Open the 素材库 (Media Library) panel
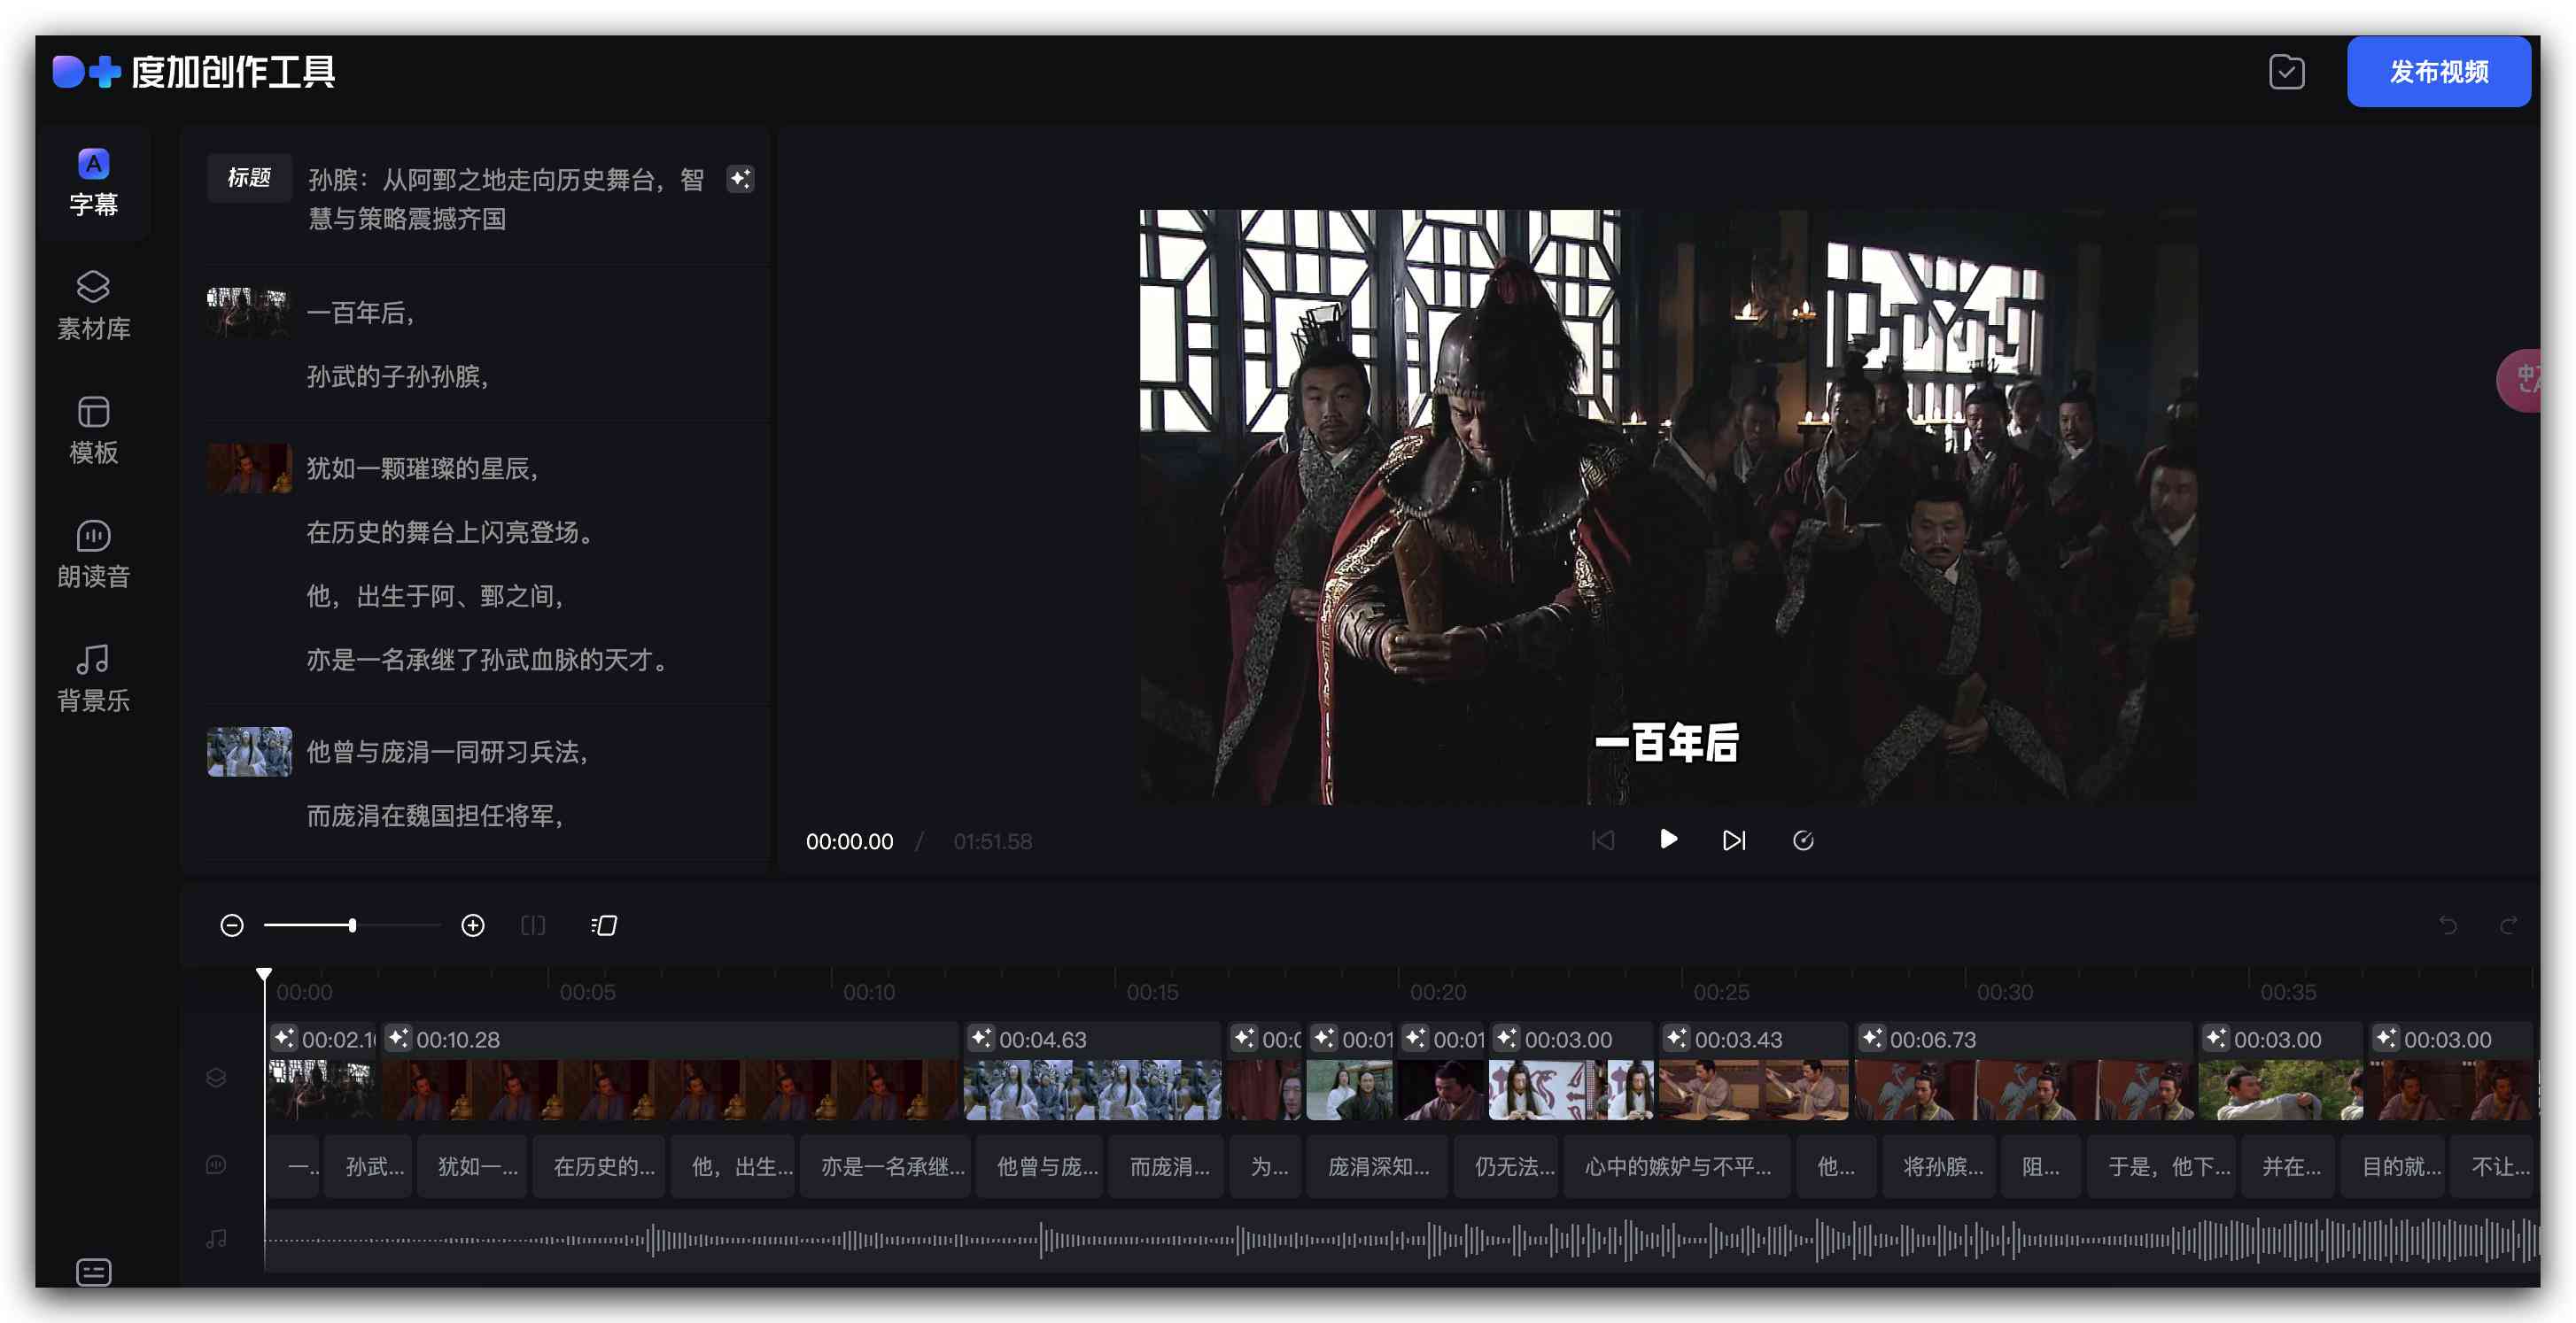Image resolution: width=2576 pixels, height=1323 pixels. 93,304
